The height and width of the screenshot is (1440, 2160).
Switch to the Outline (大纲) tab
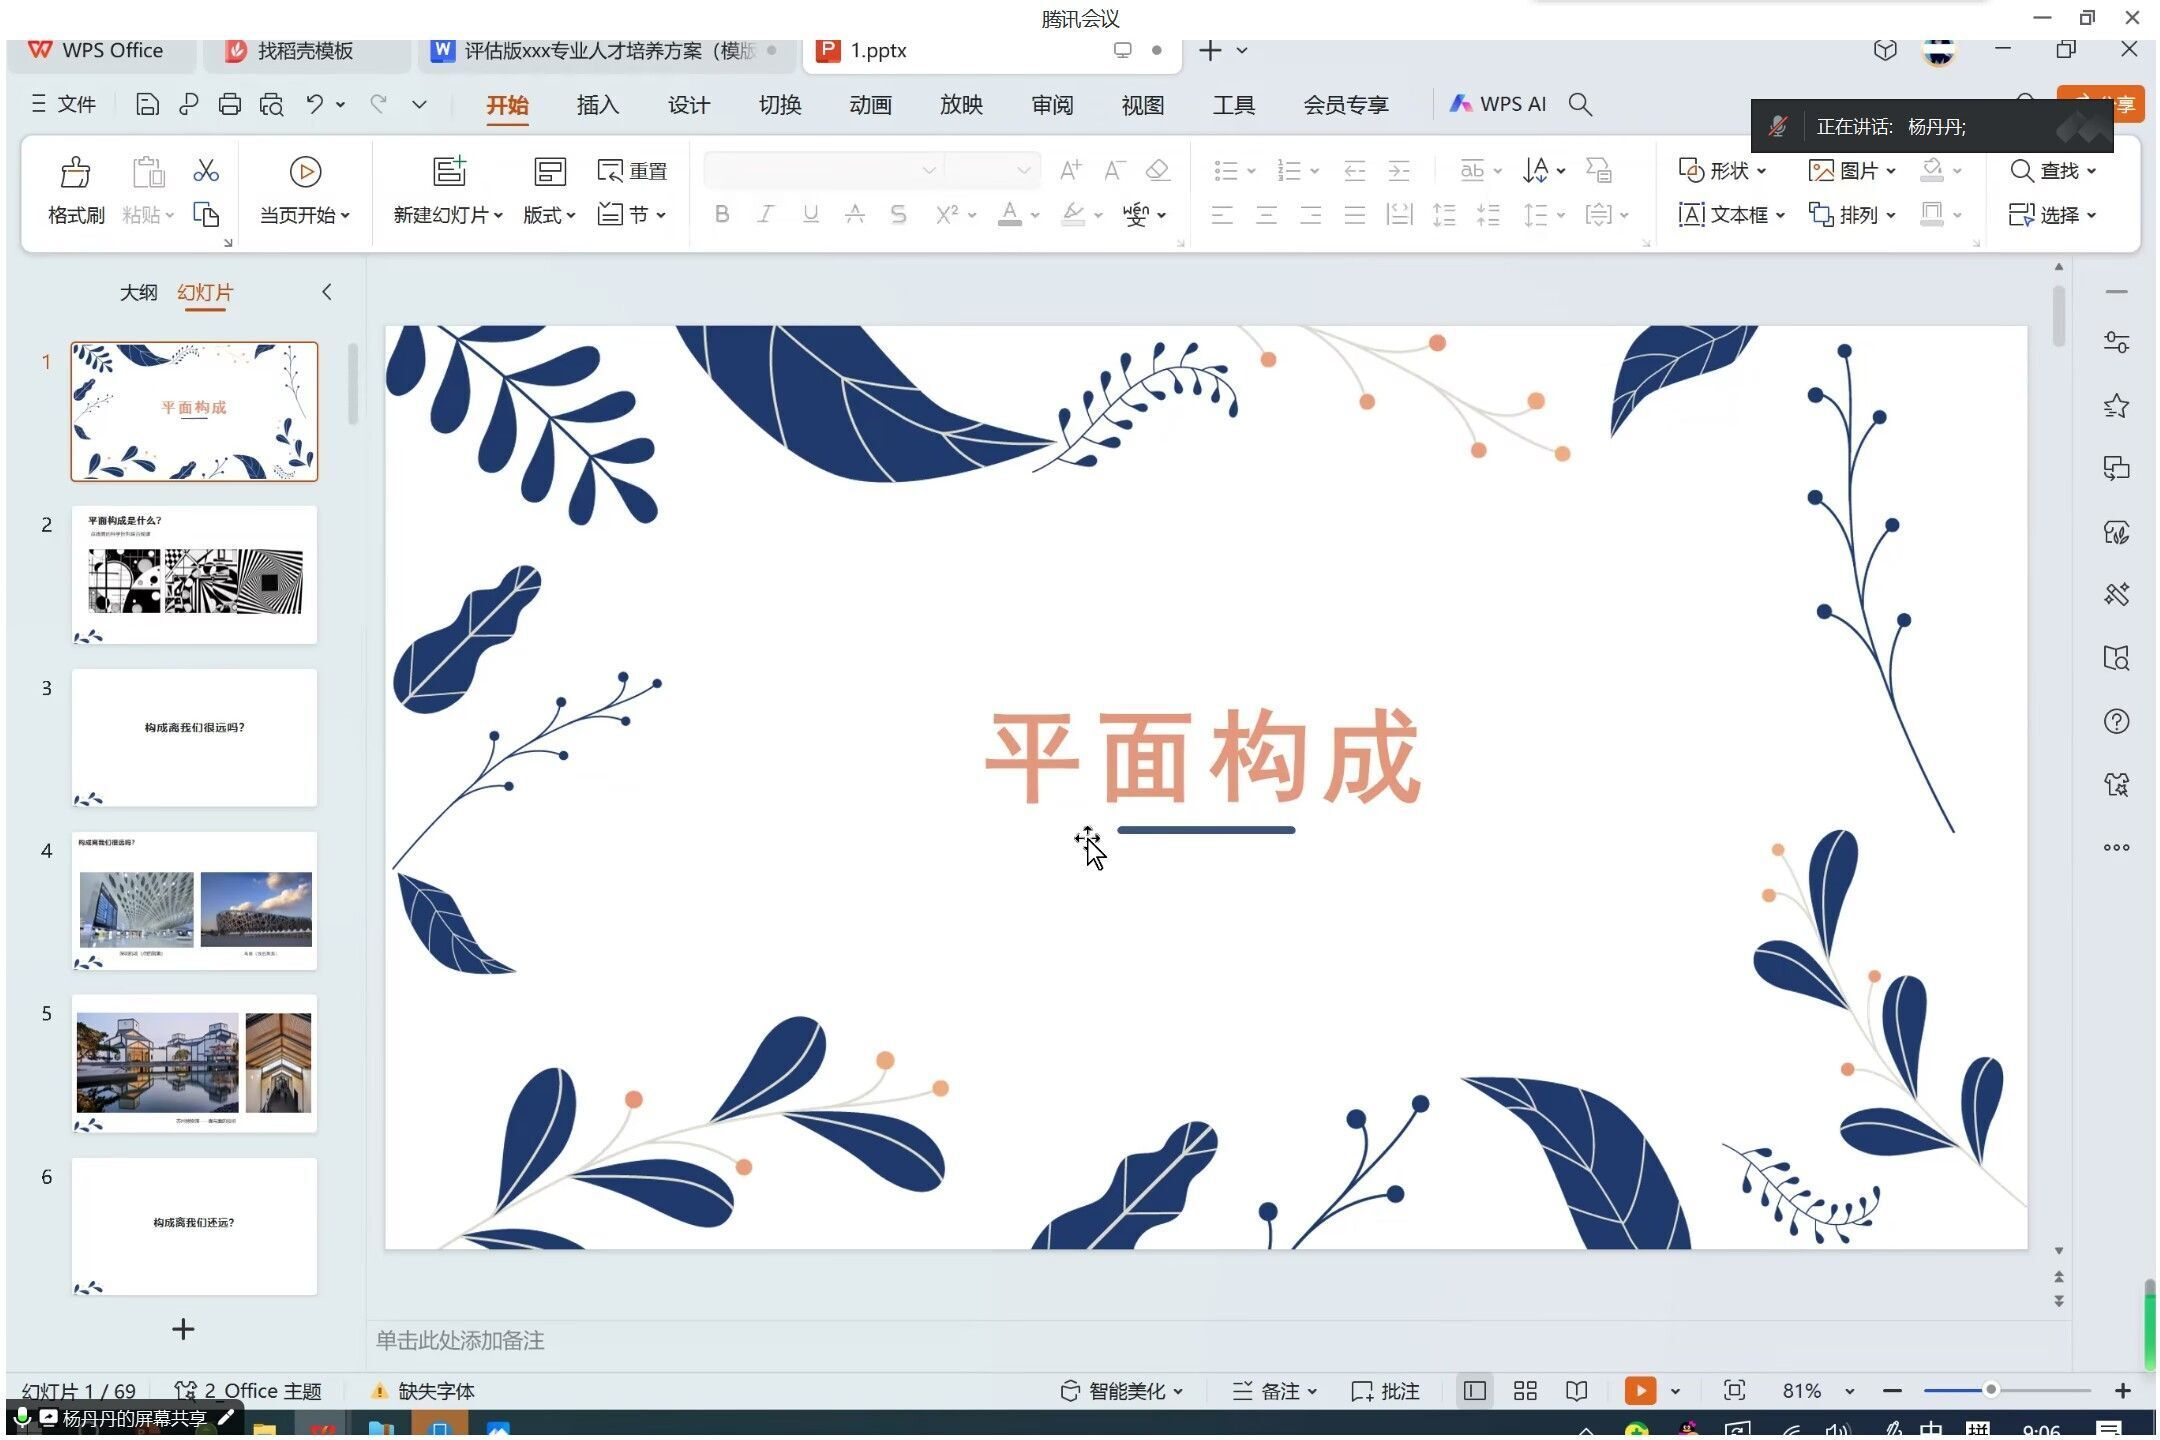point(138,292)
